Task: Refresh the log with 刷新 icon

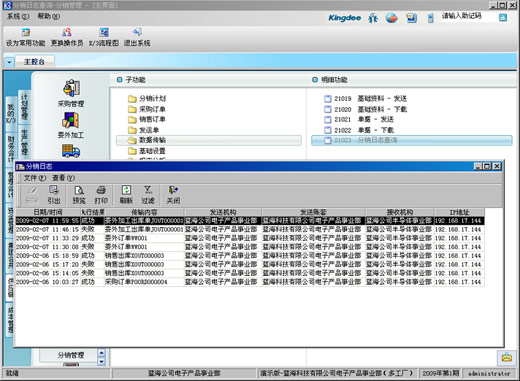Action: click(126, 195)
